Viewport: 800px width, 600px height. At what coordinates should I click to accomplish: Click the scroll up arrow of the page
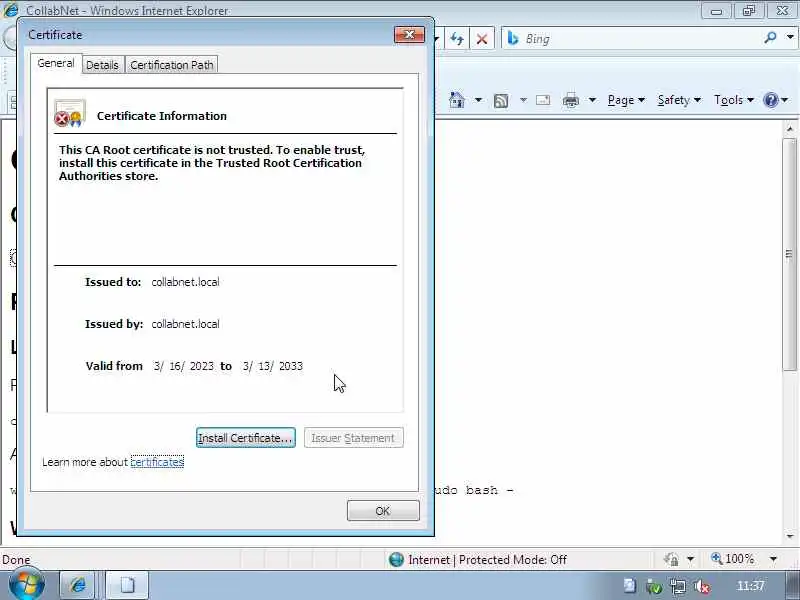[x=790, y=129]
